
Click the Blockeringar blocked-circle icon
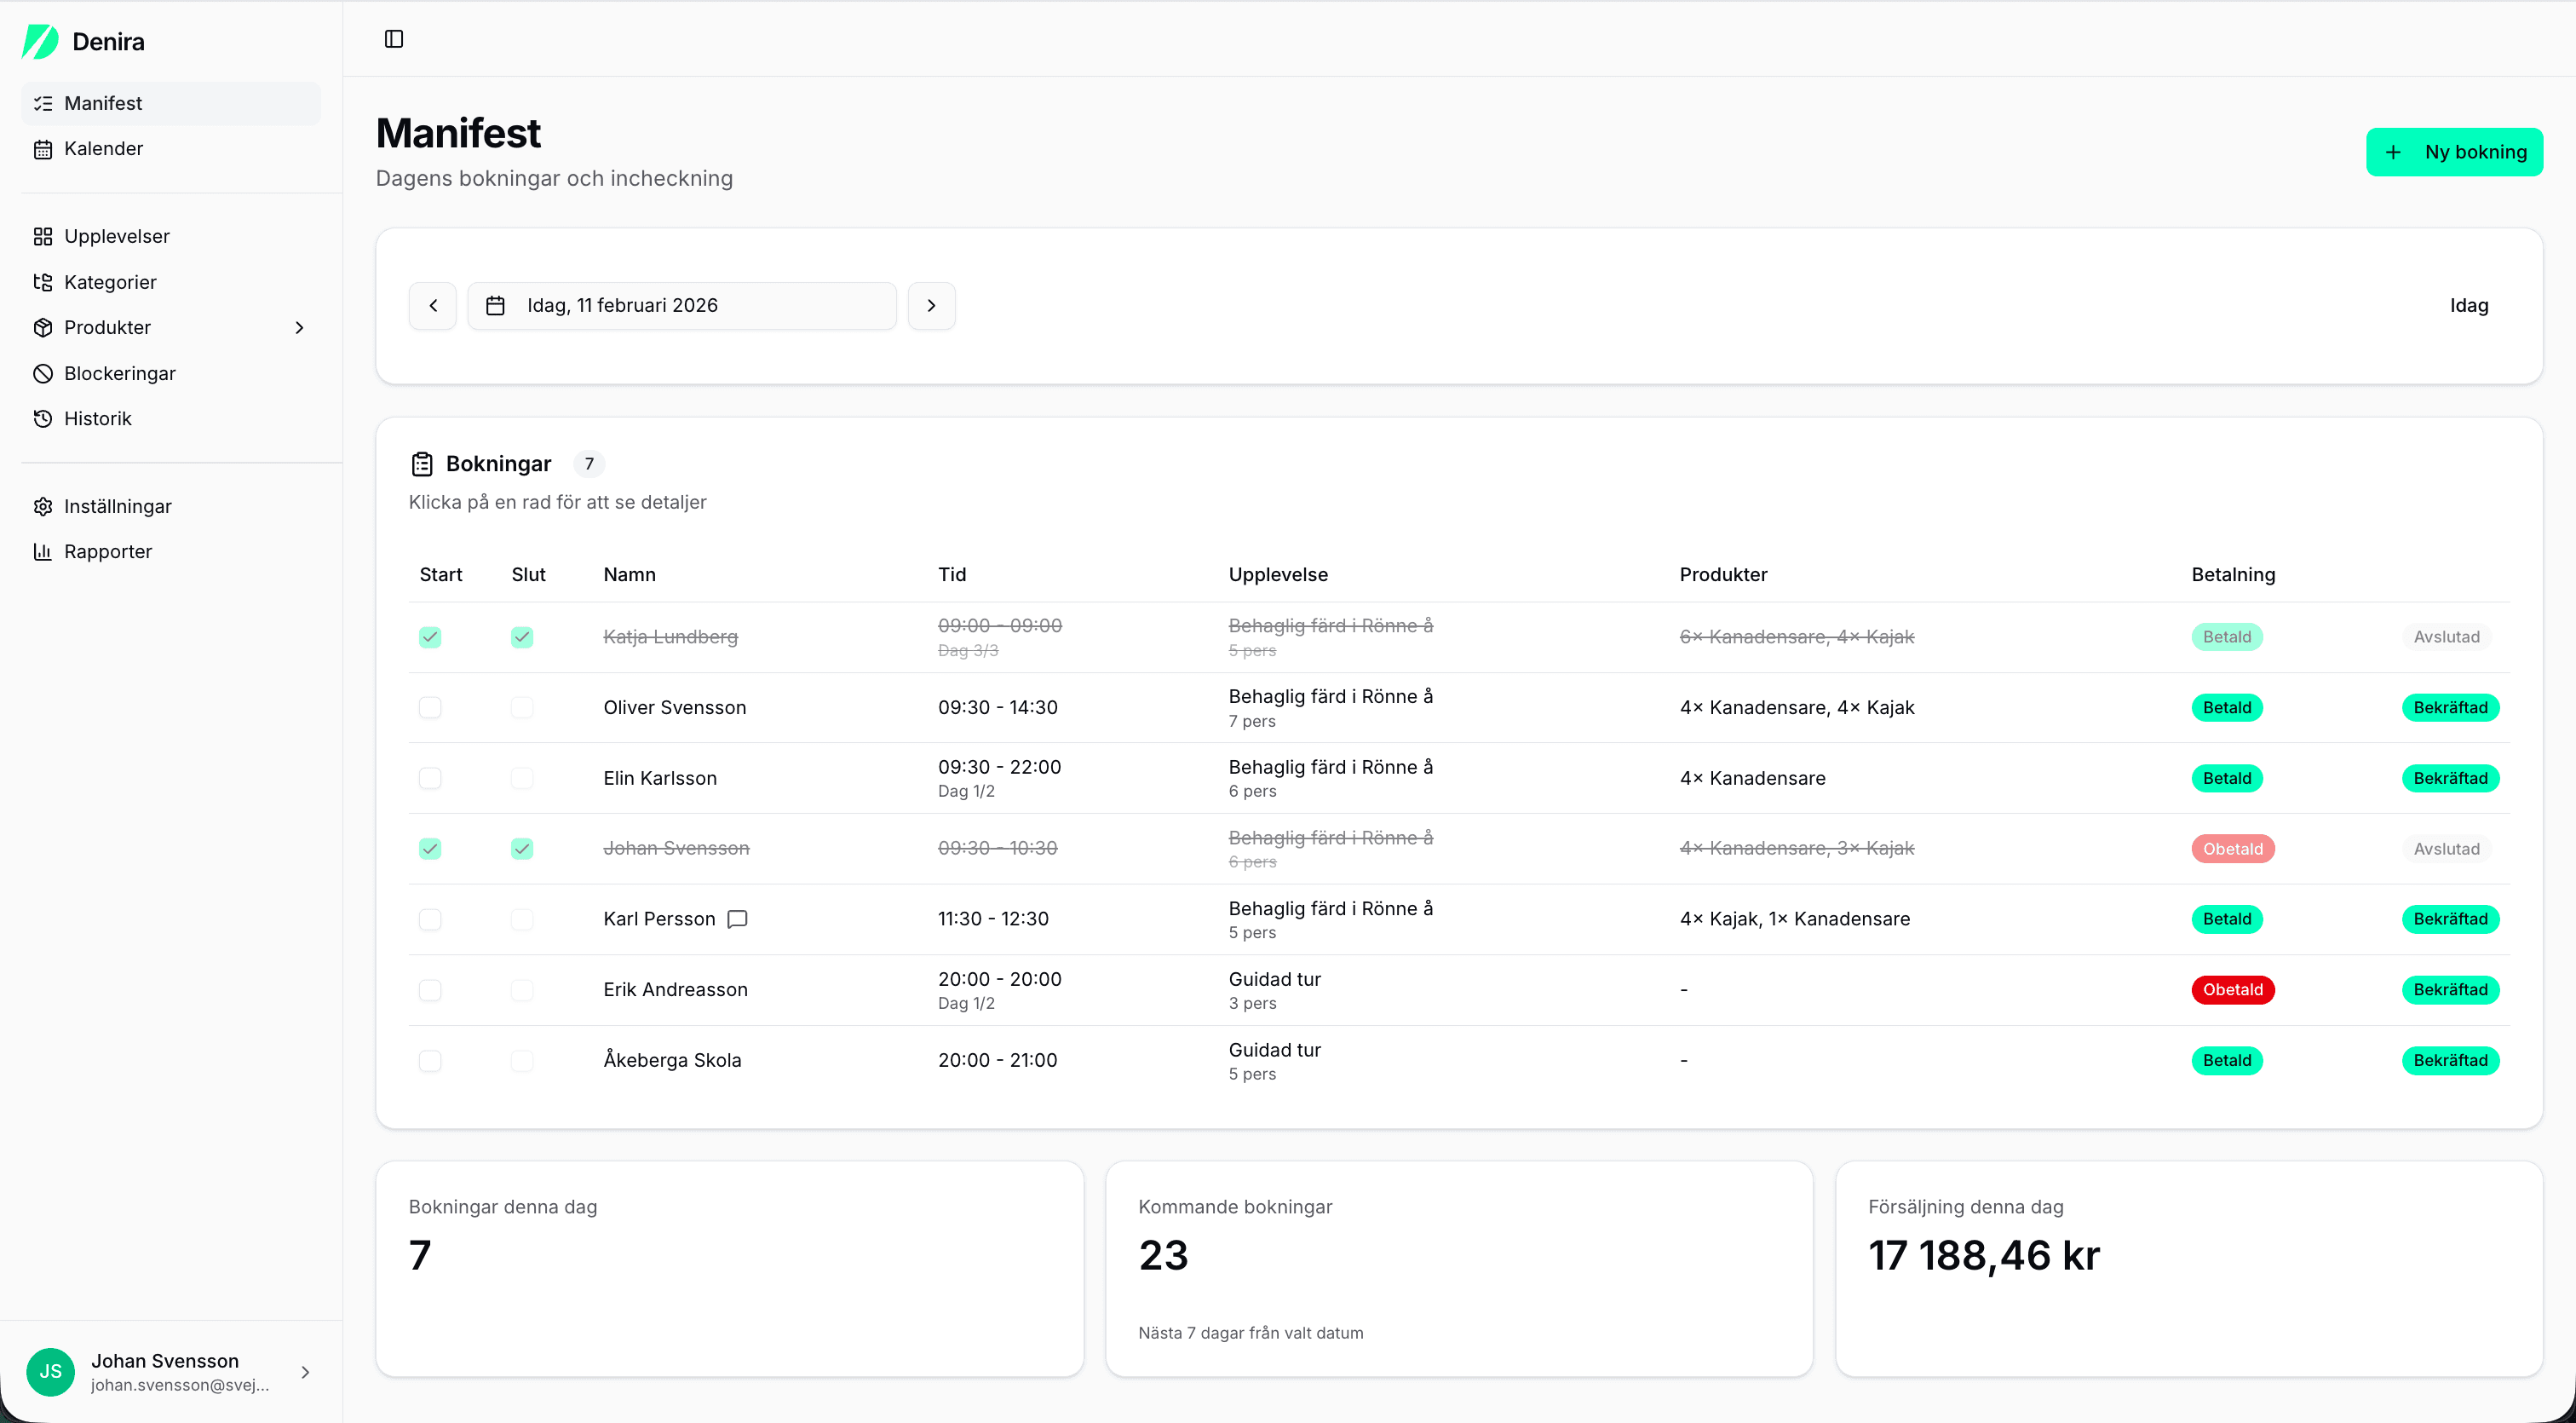(42, 373)
